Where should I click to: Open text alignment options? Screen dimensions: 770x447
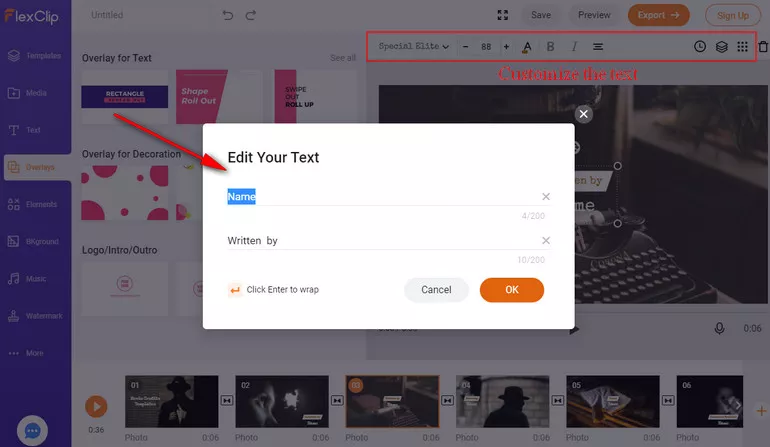coord(598,47)
